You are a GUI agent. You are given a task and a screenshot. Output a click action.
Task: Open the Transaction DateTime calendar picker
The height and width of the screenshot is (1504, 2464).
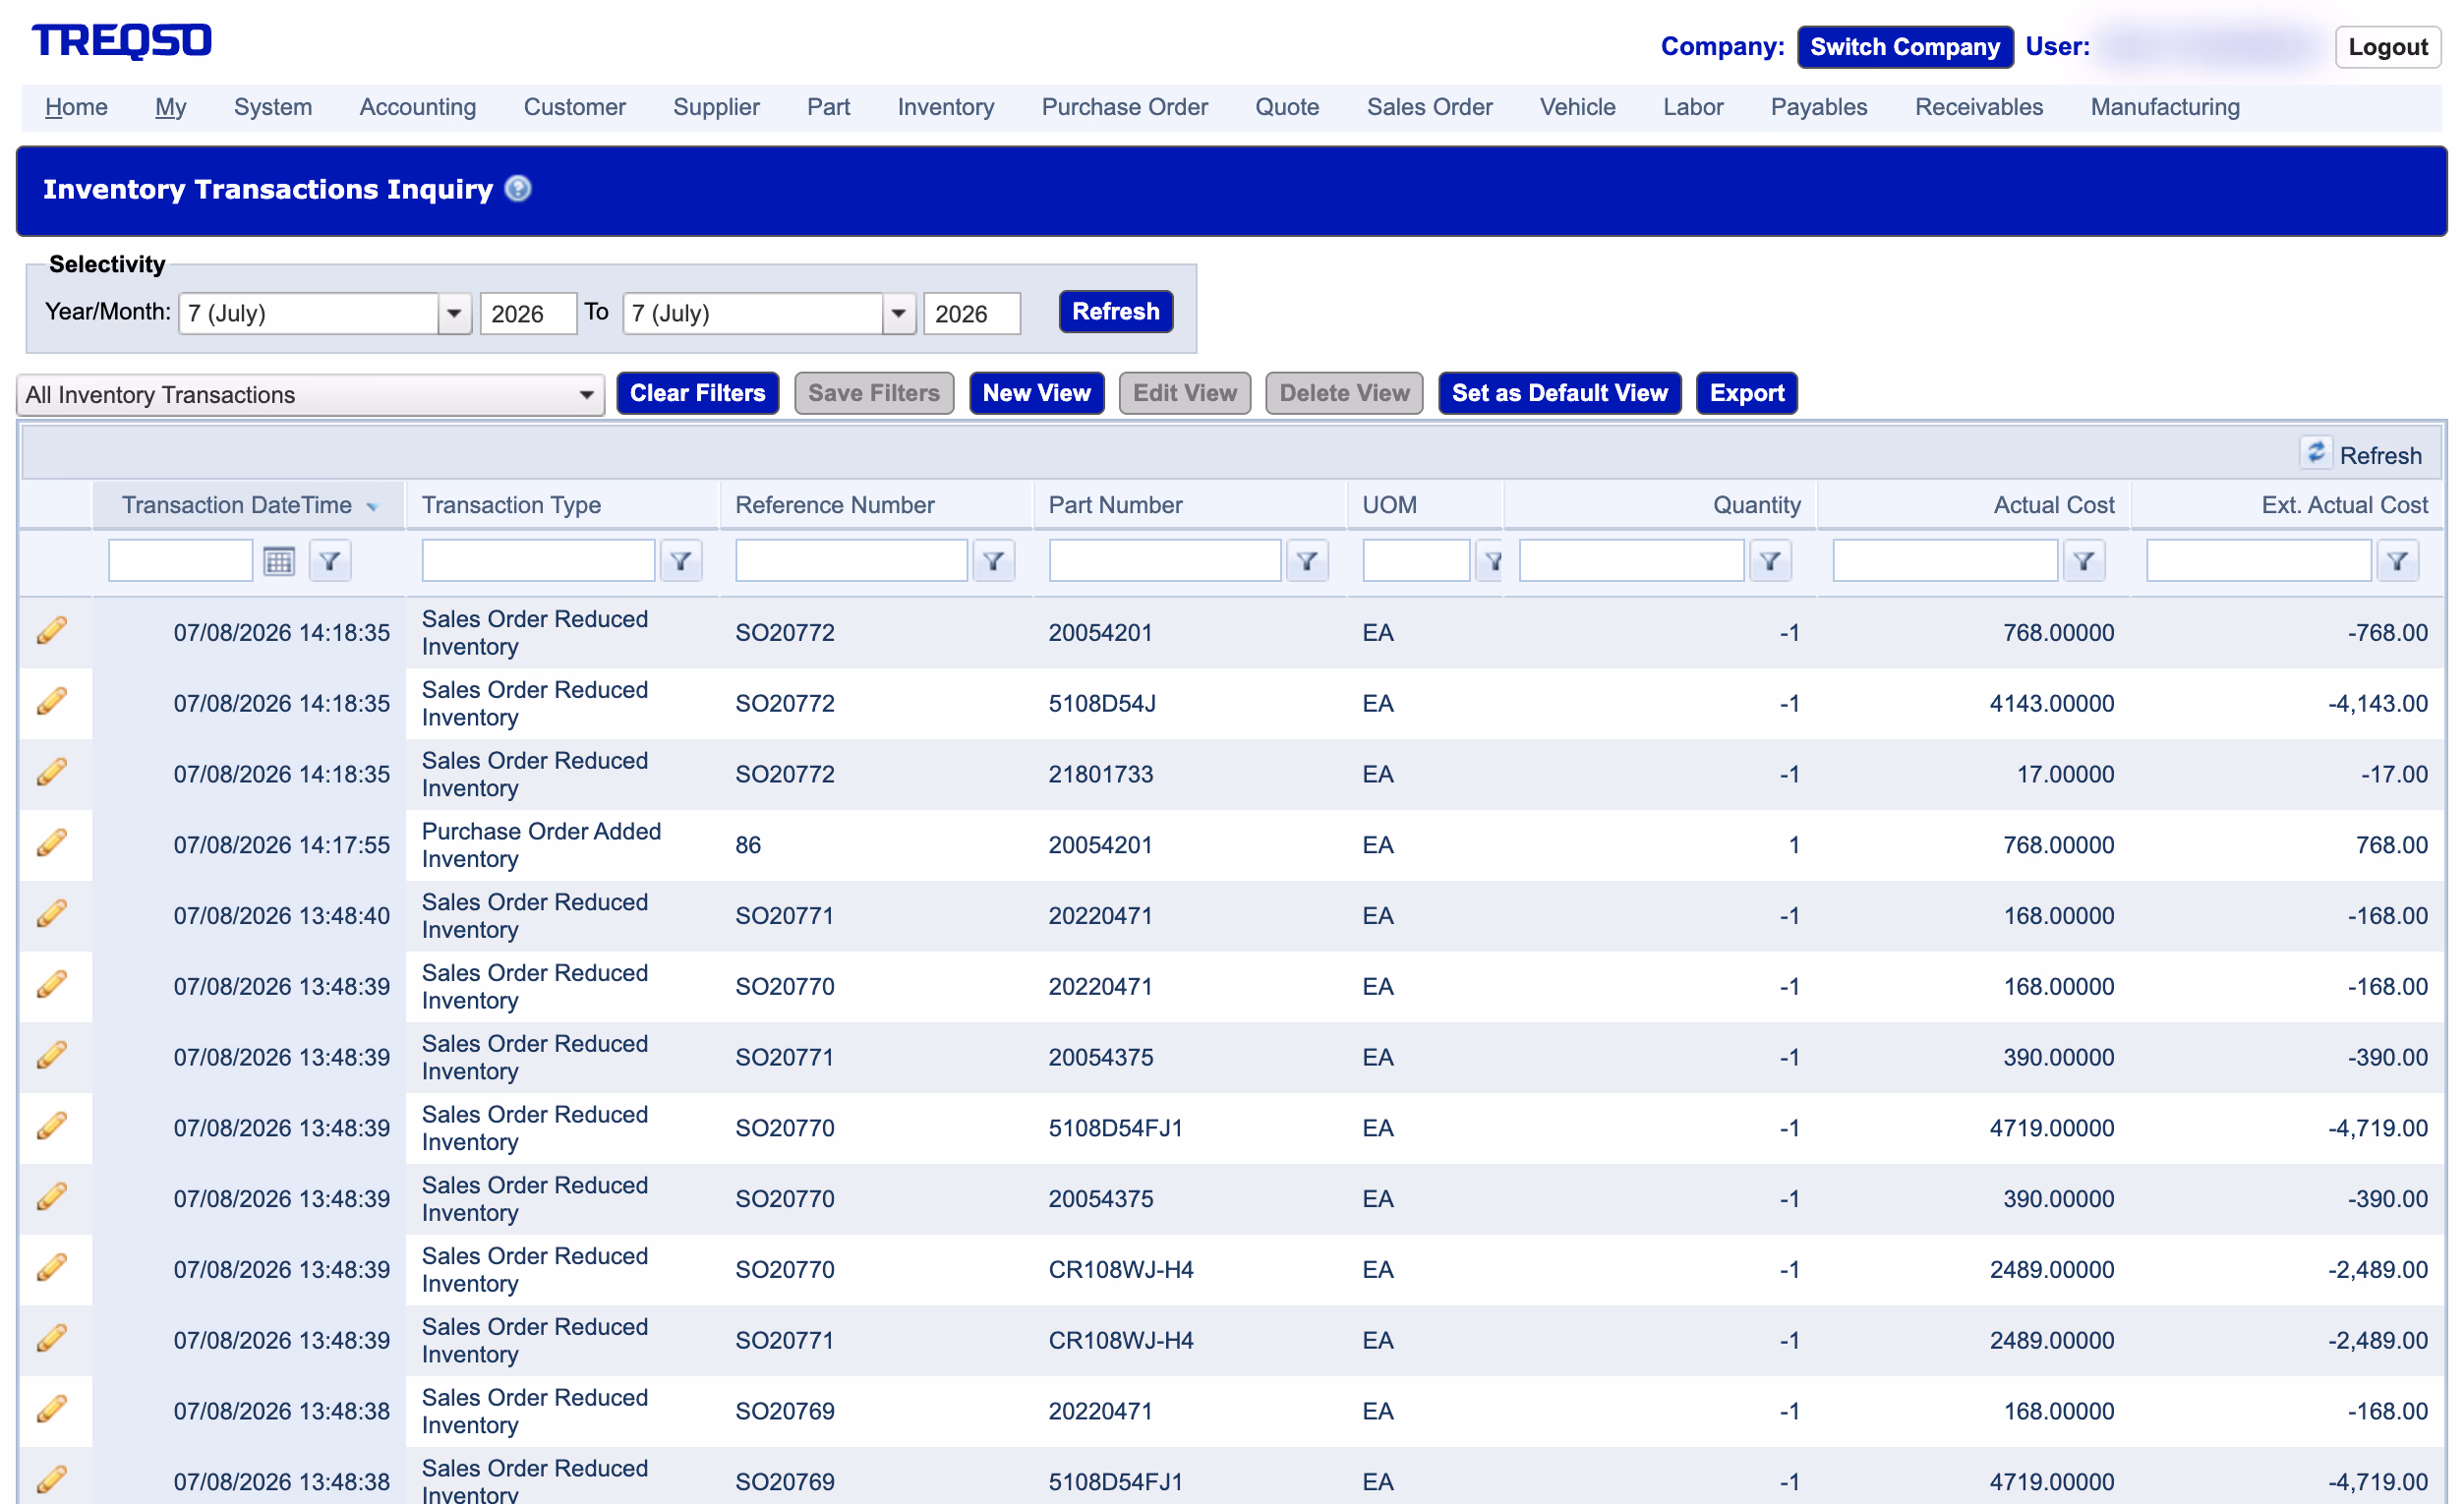tap(279, 561)
